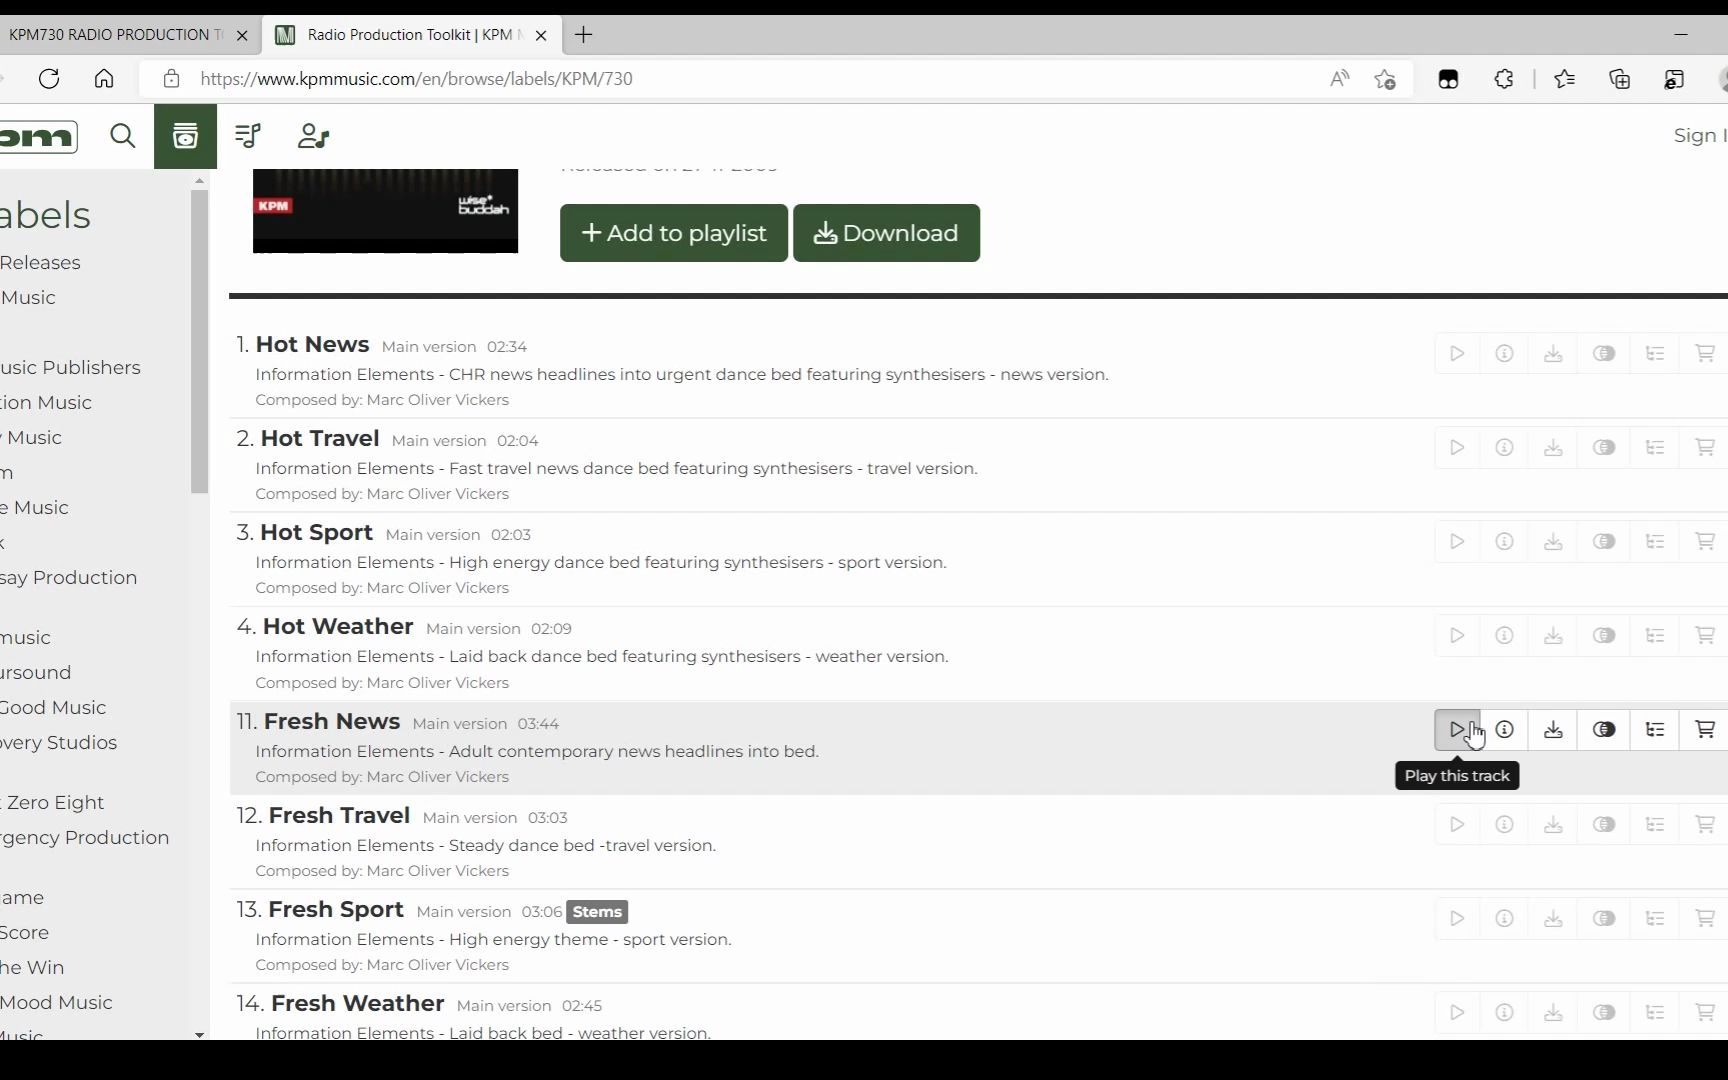Image resolution: width=1728 pixels, height=1080 pixels.
Task: Add Hot Sport to cart
Action: pos(1705,541)
